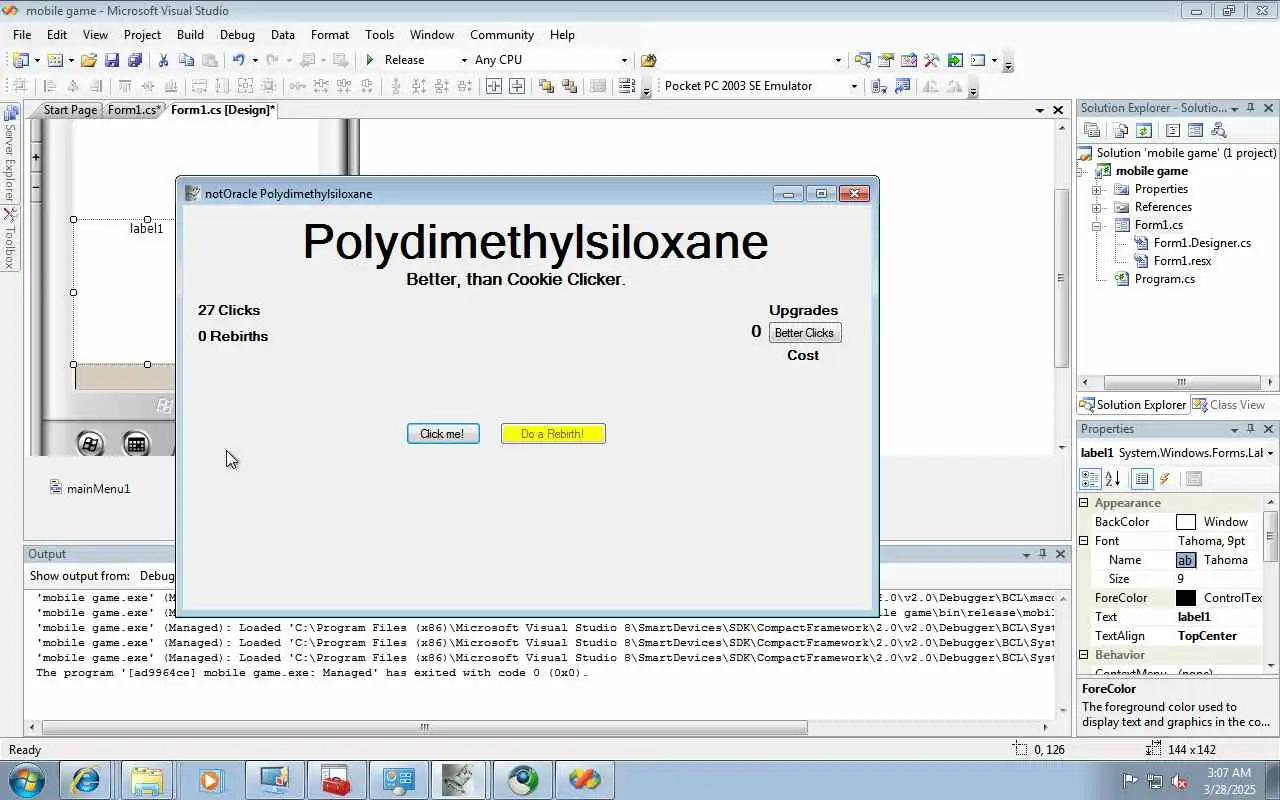Click the Undo arrow icon
Viewport: 1280px width, 800px height.
[238, 60]
